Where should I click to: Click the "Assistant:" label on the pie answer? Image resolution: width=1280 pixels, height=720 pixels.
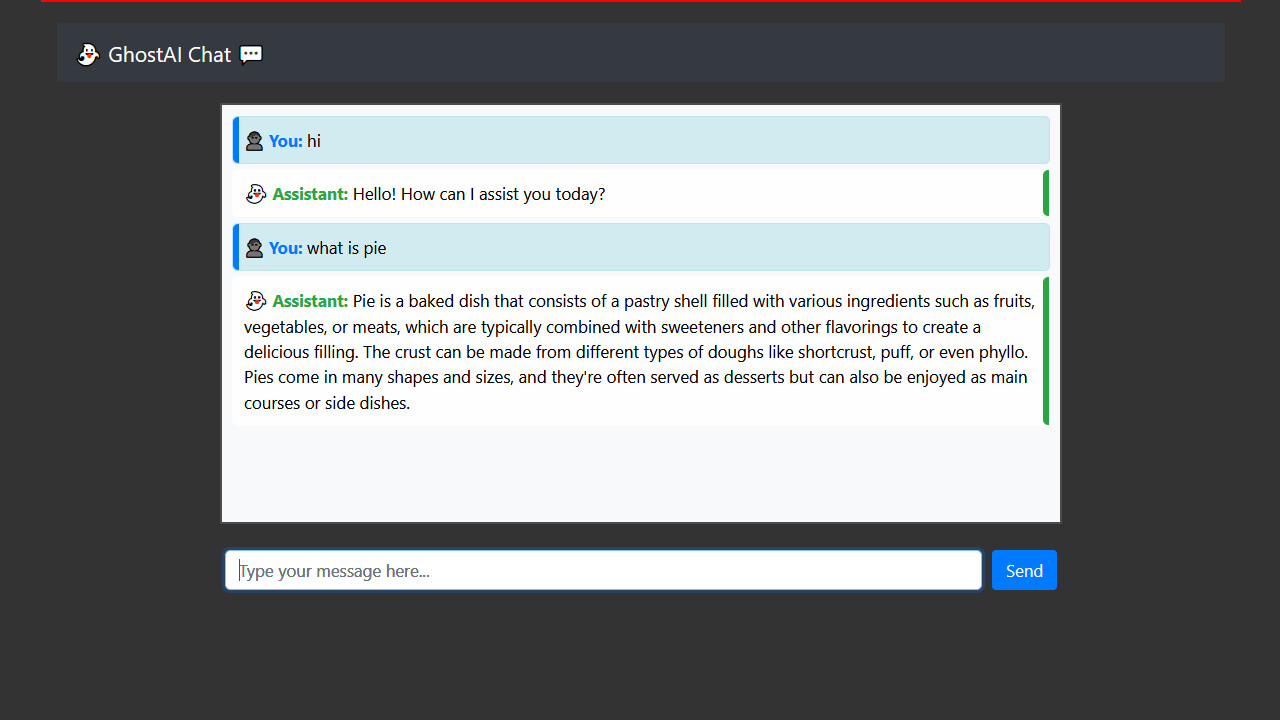pos(310,301)
